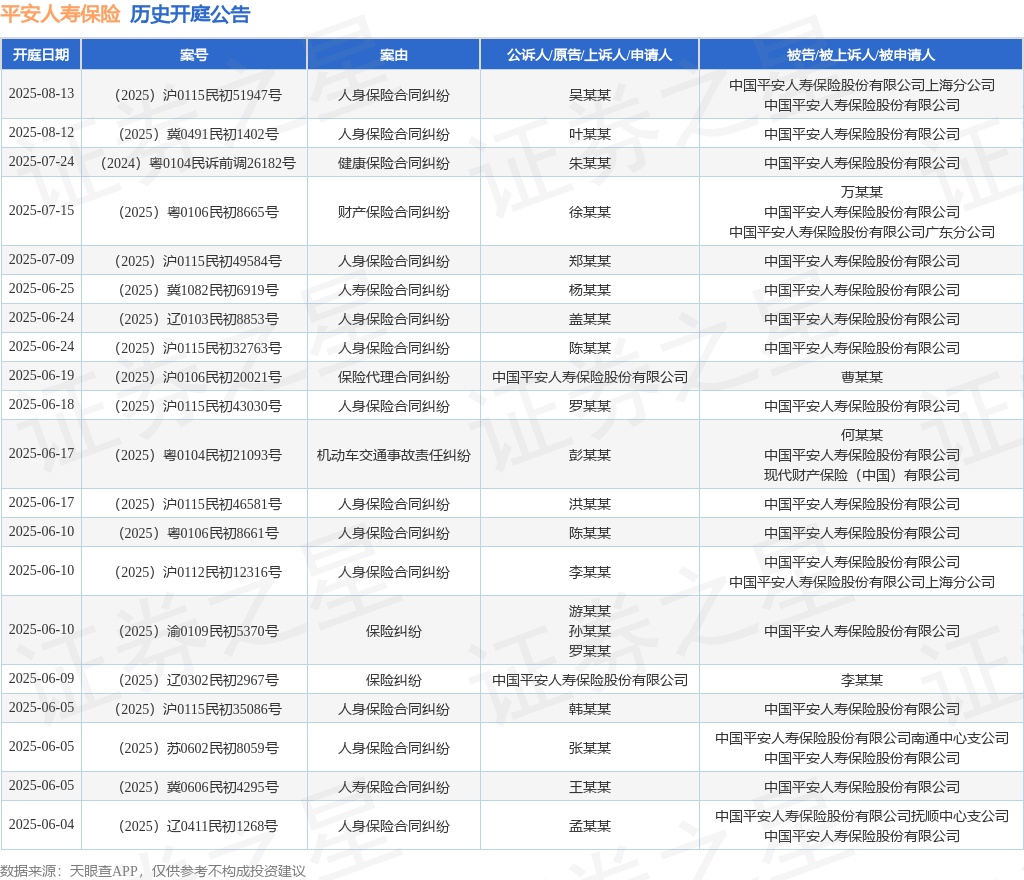Viewport: 1024px width, 880px height.
Task: Click defendant 中国平安人寿保险股份有限公司南通中心支公司
Action: [862, 738]
